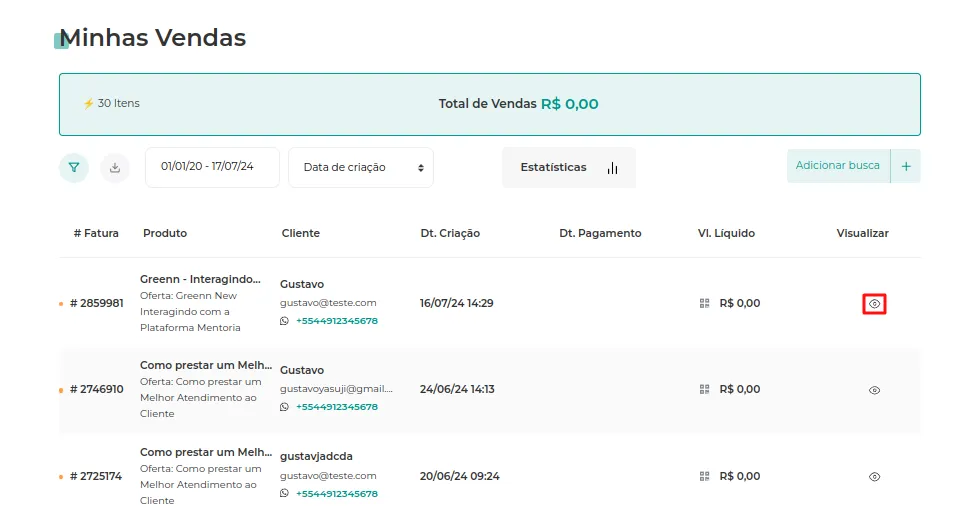Click payment grid icon in row #2859981
The height and width of the screenshot is (517, 978).
(704, 304)
